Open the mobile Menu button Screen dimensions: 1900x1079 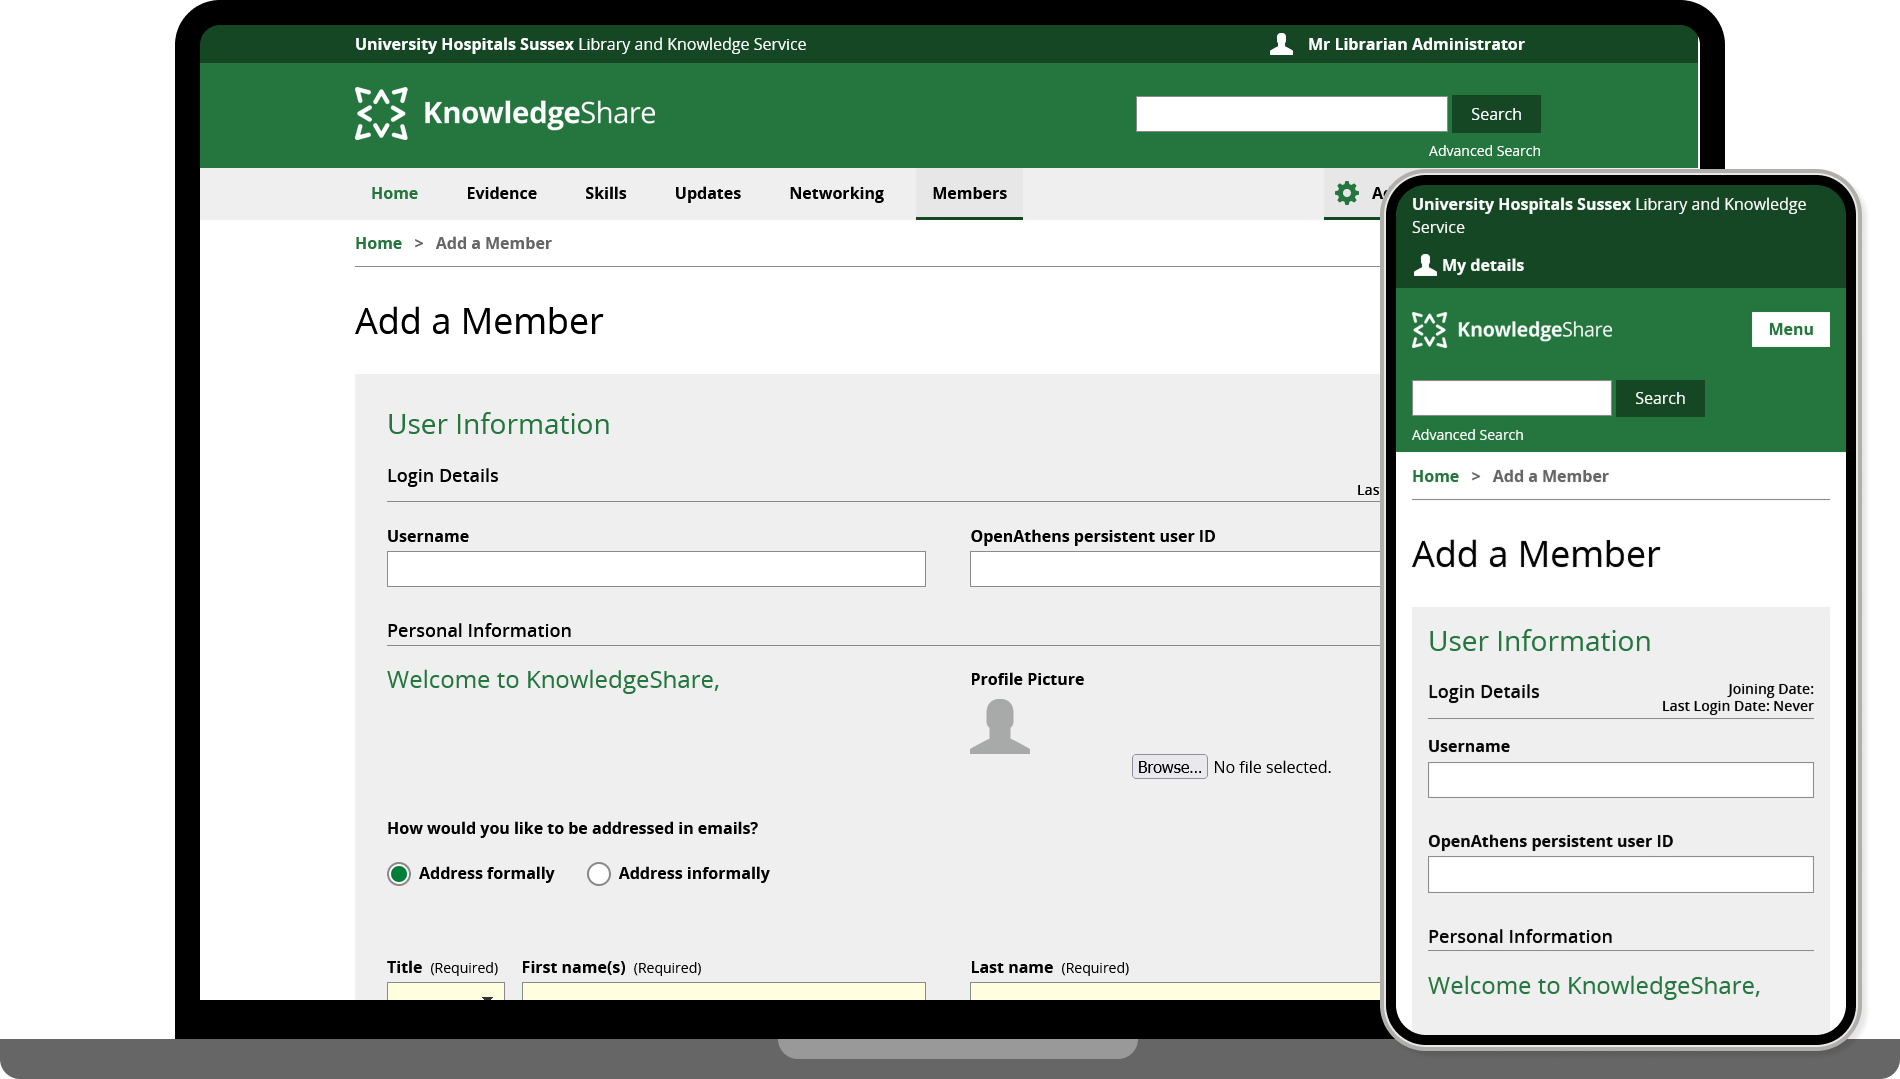click(x=1790, y=329)
